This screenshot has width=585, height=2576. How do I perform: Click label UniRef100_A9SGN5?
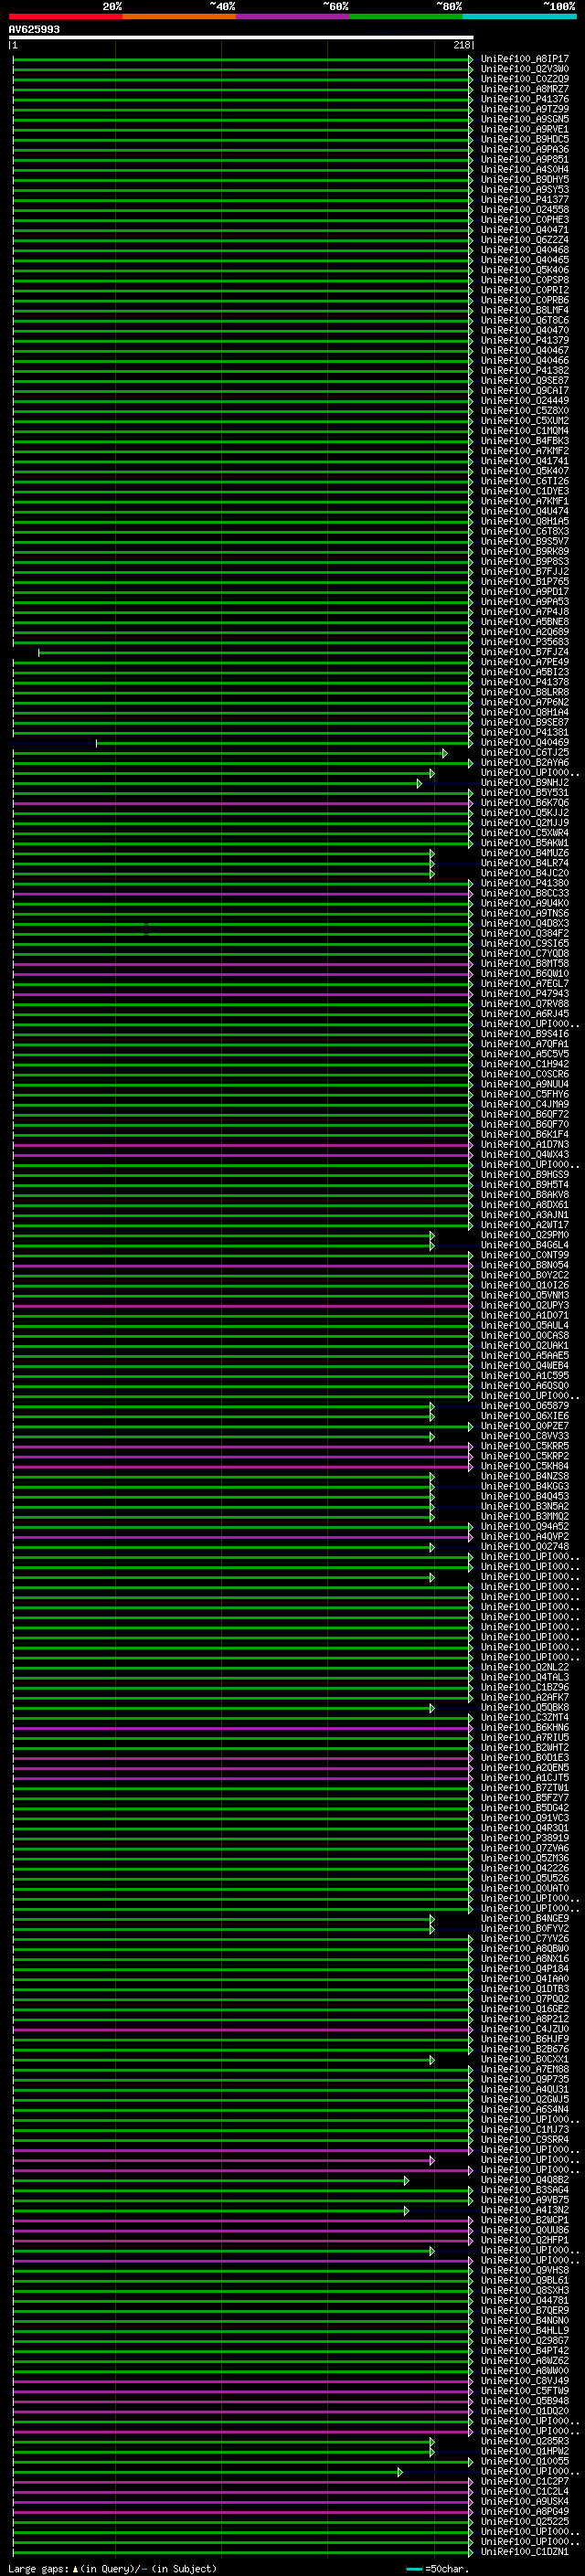click(x=524, y=119)
